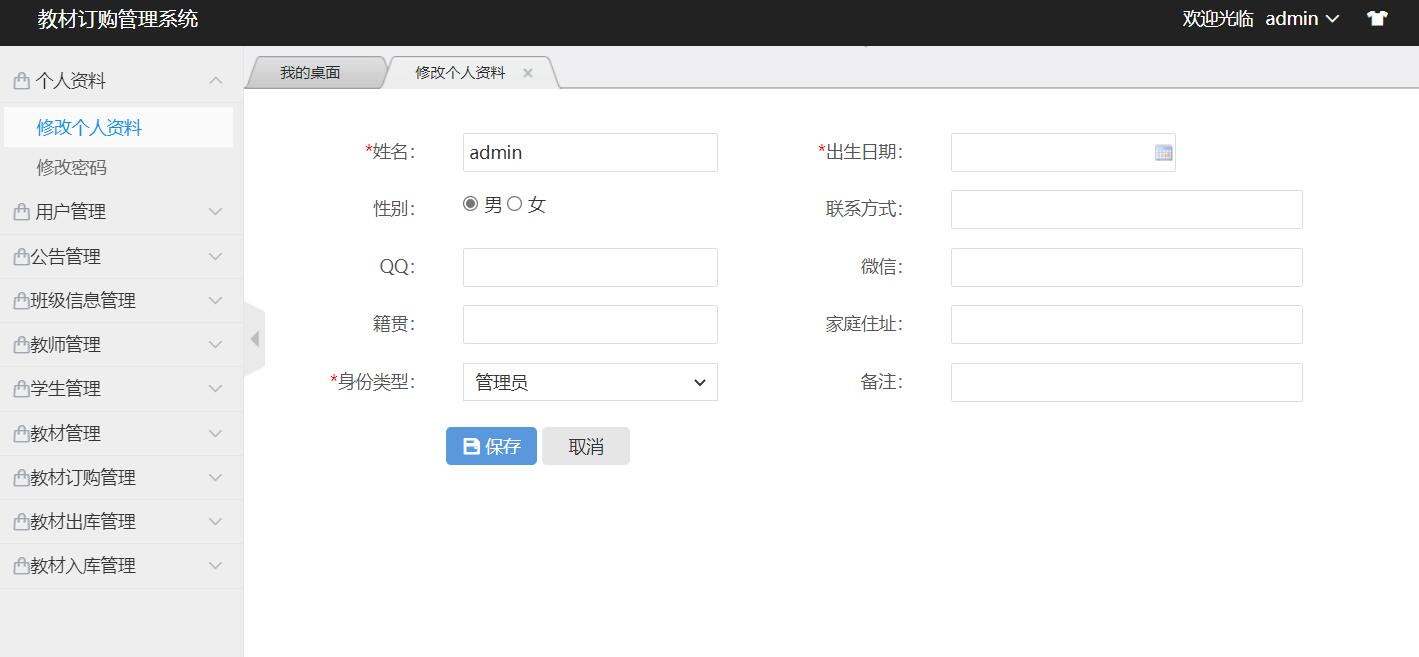The height and width of the screenshot is (657, 1419).
Task: Click the t-shirt theme icon top right
Action: (x=1377, y=18)
